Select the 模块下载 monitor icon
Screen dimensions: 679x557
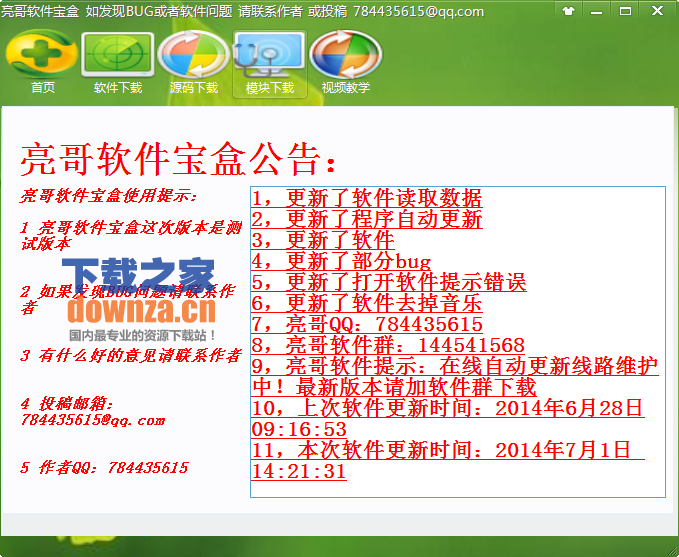pyautogui.click(x=270, y=64)
